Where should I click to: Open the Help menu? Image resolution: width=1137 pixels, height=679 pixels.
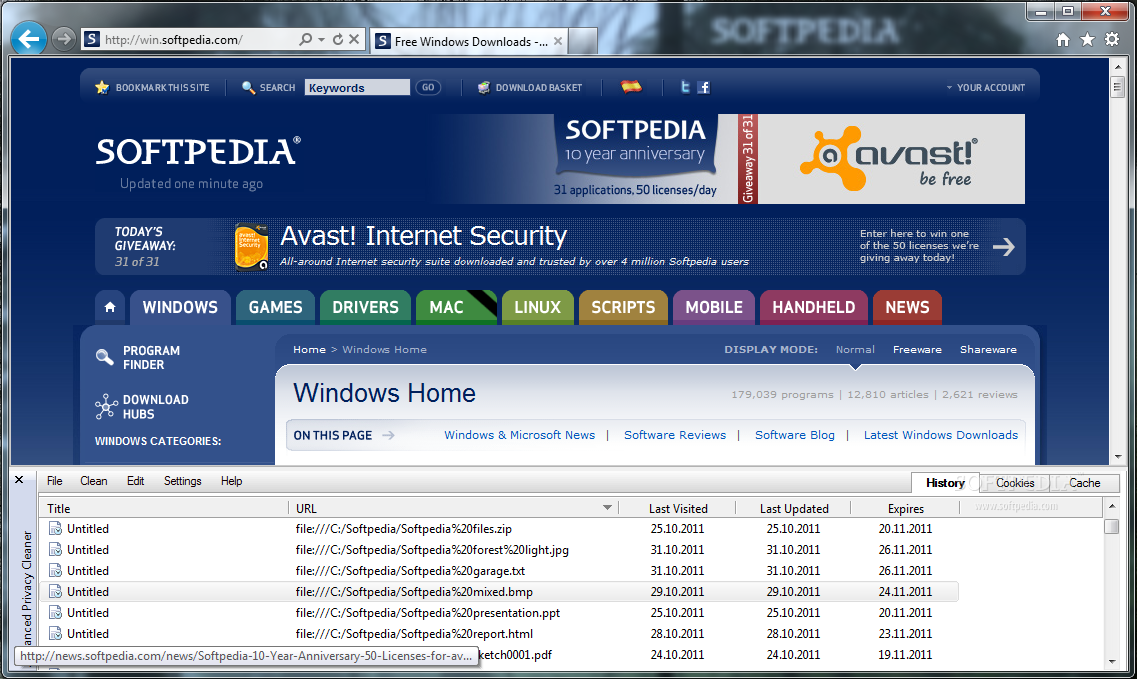pyautogui.click(x=231, y=481)
